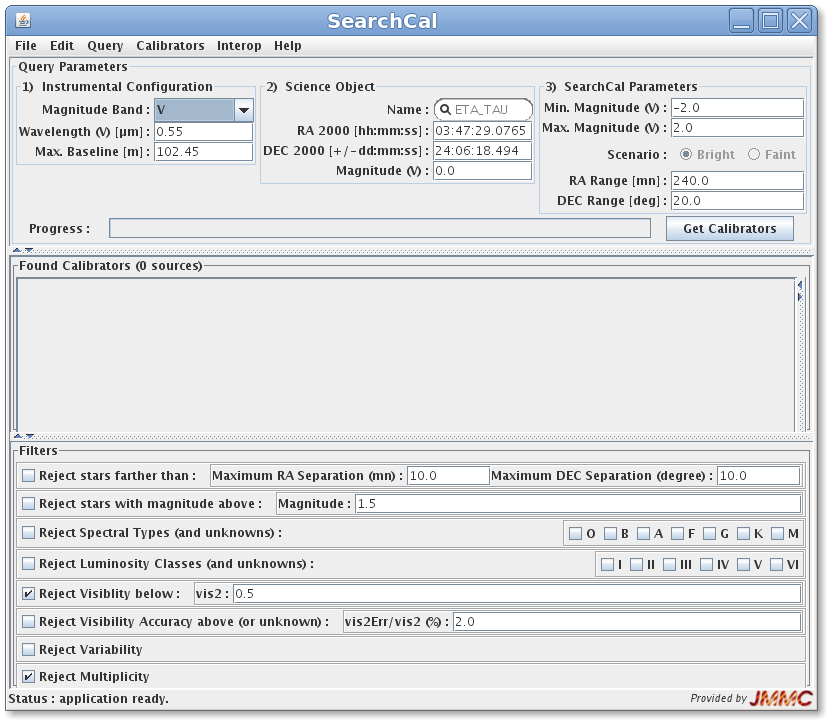Open the Calibrators menu
Image resolution: width=827 pixels, height=720 pixels.
pos(170,46)
